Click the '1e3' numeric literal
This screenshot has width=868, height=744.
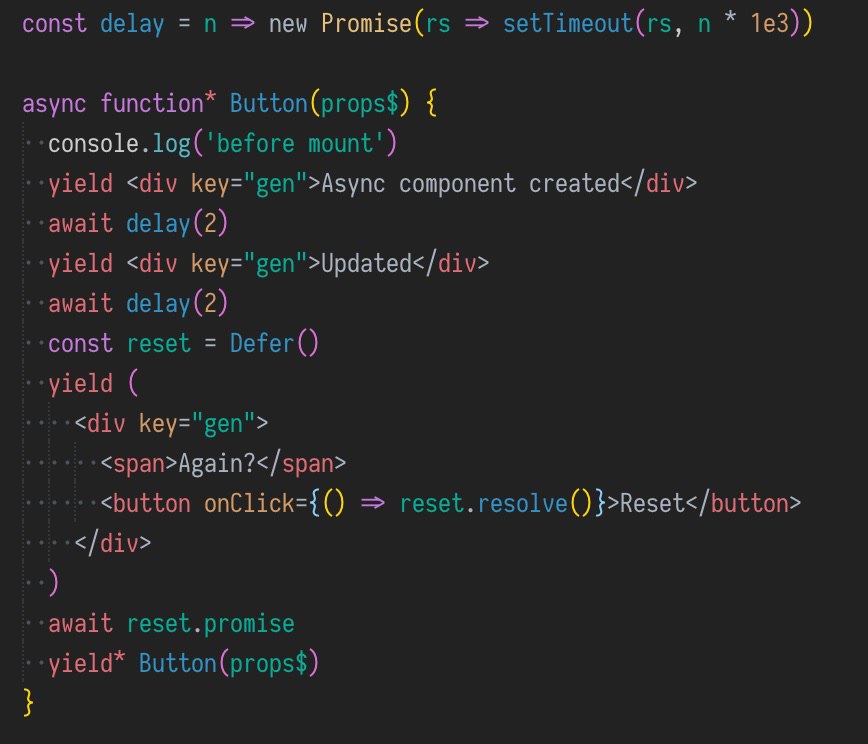(x=769, y=24)
